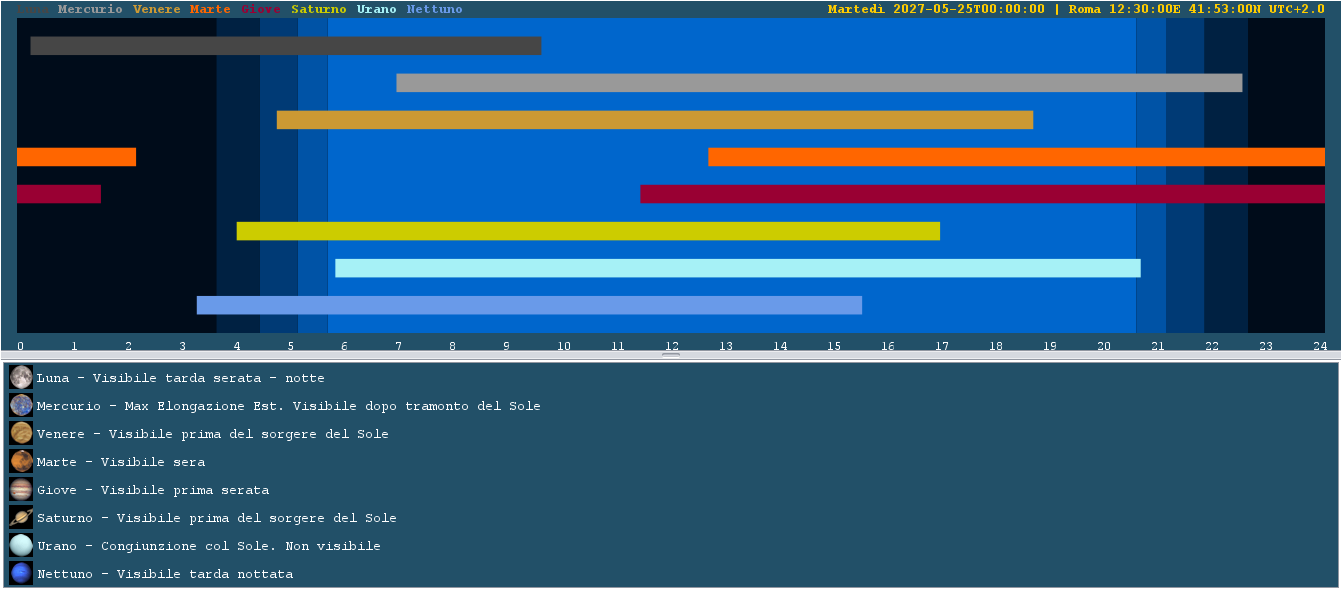
Task: Select the Saturno legend label at top
Action: pyautogui.click(x=319, y=9)
